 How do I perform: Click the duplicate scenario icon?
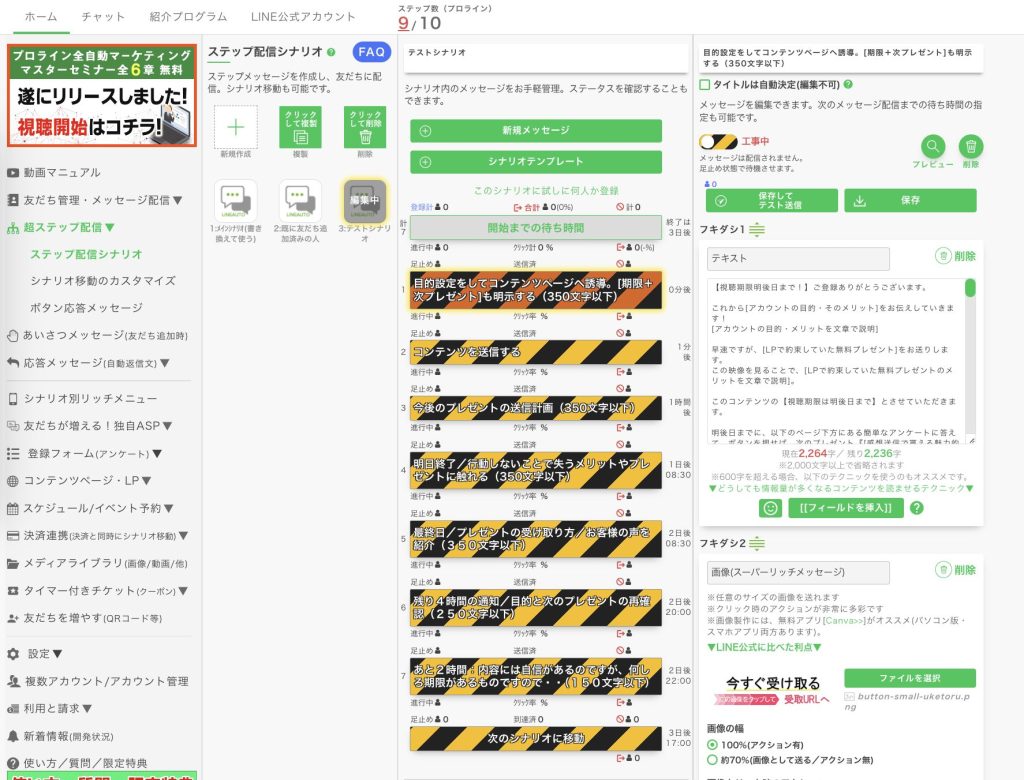(300, 128)
